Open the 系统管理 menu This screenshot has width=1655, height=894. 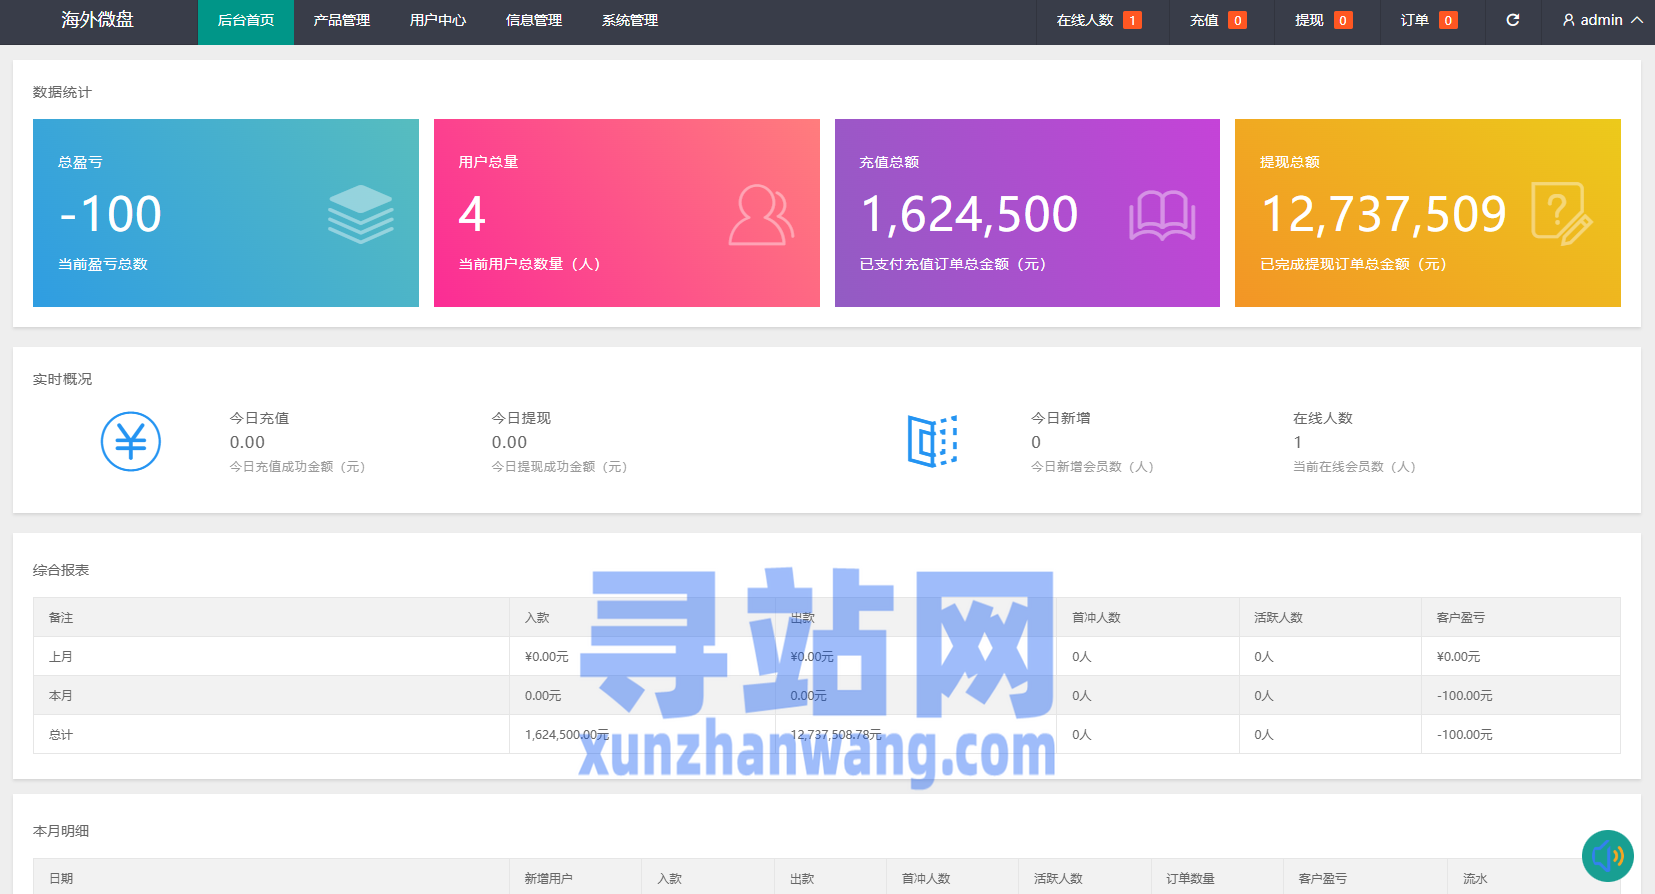tap(630, 22)
